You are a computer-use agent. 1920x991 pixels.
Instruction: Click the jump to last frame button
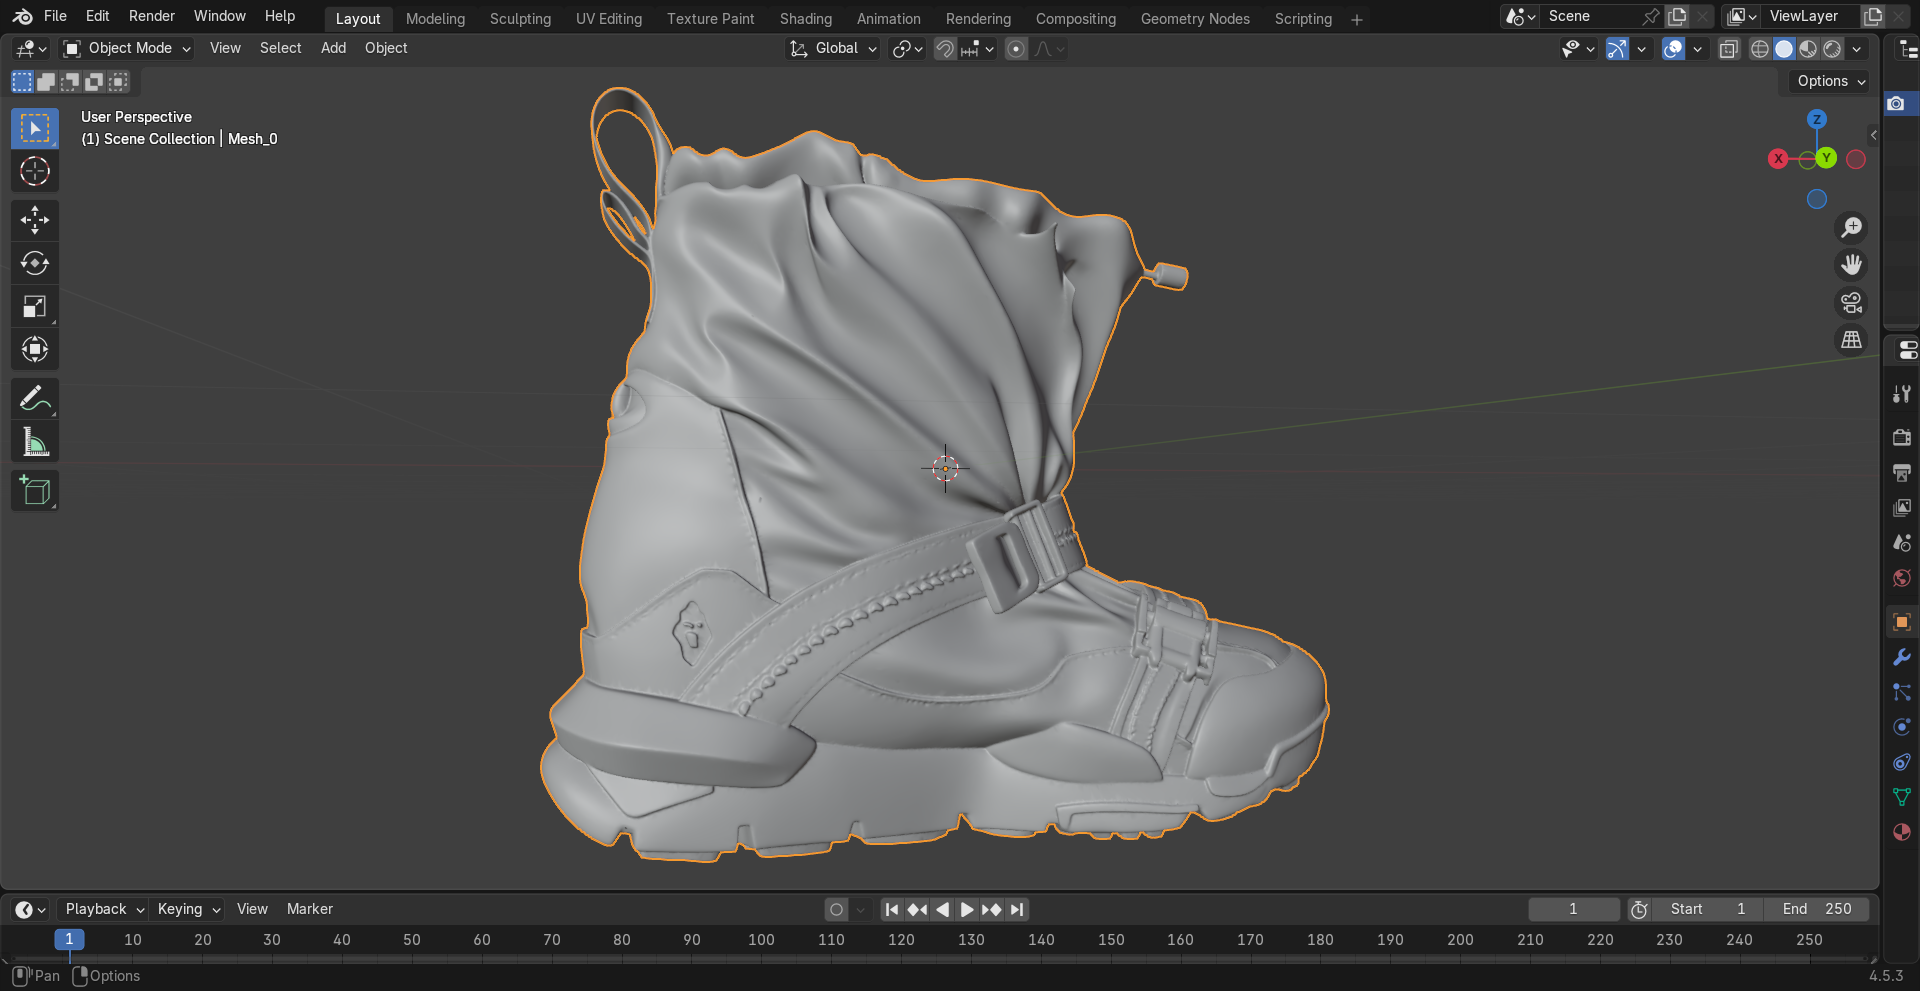pos(1017,909)
